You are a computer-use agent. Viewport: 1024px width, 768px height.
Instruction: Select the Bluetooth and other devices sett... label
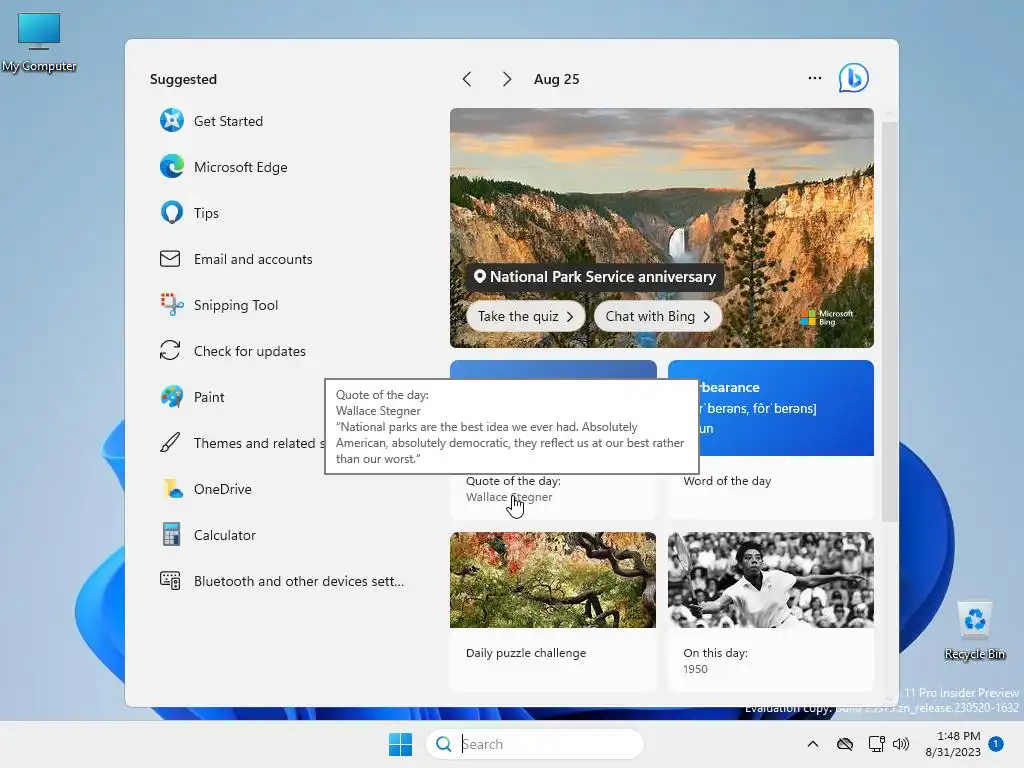pos(298,581)
